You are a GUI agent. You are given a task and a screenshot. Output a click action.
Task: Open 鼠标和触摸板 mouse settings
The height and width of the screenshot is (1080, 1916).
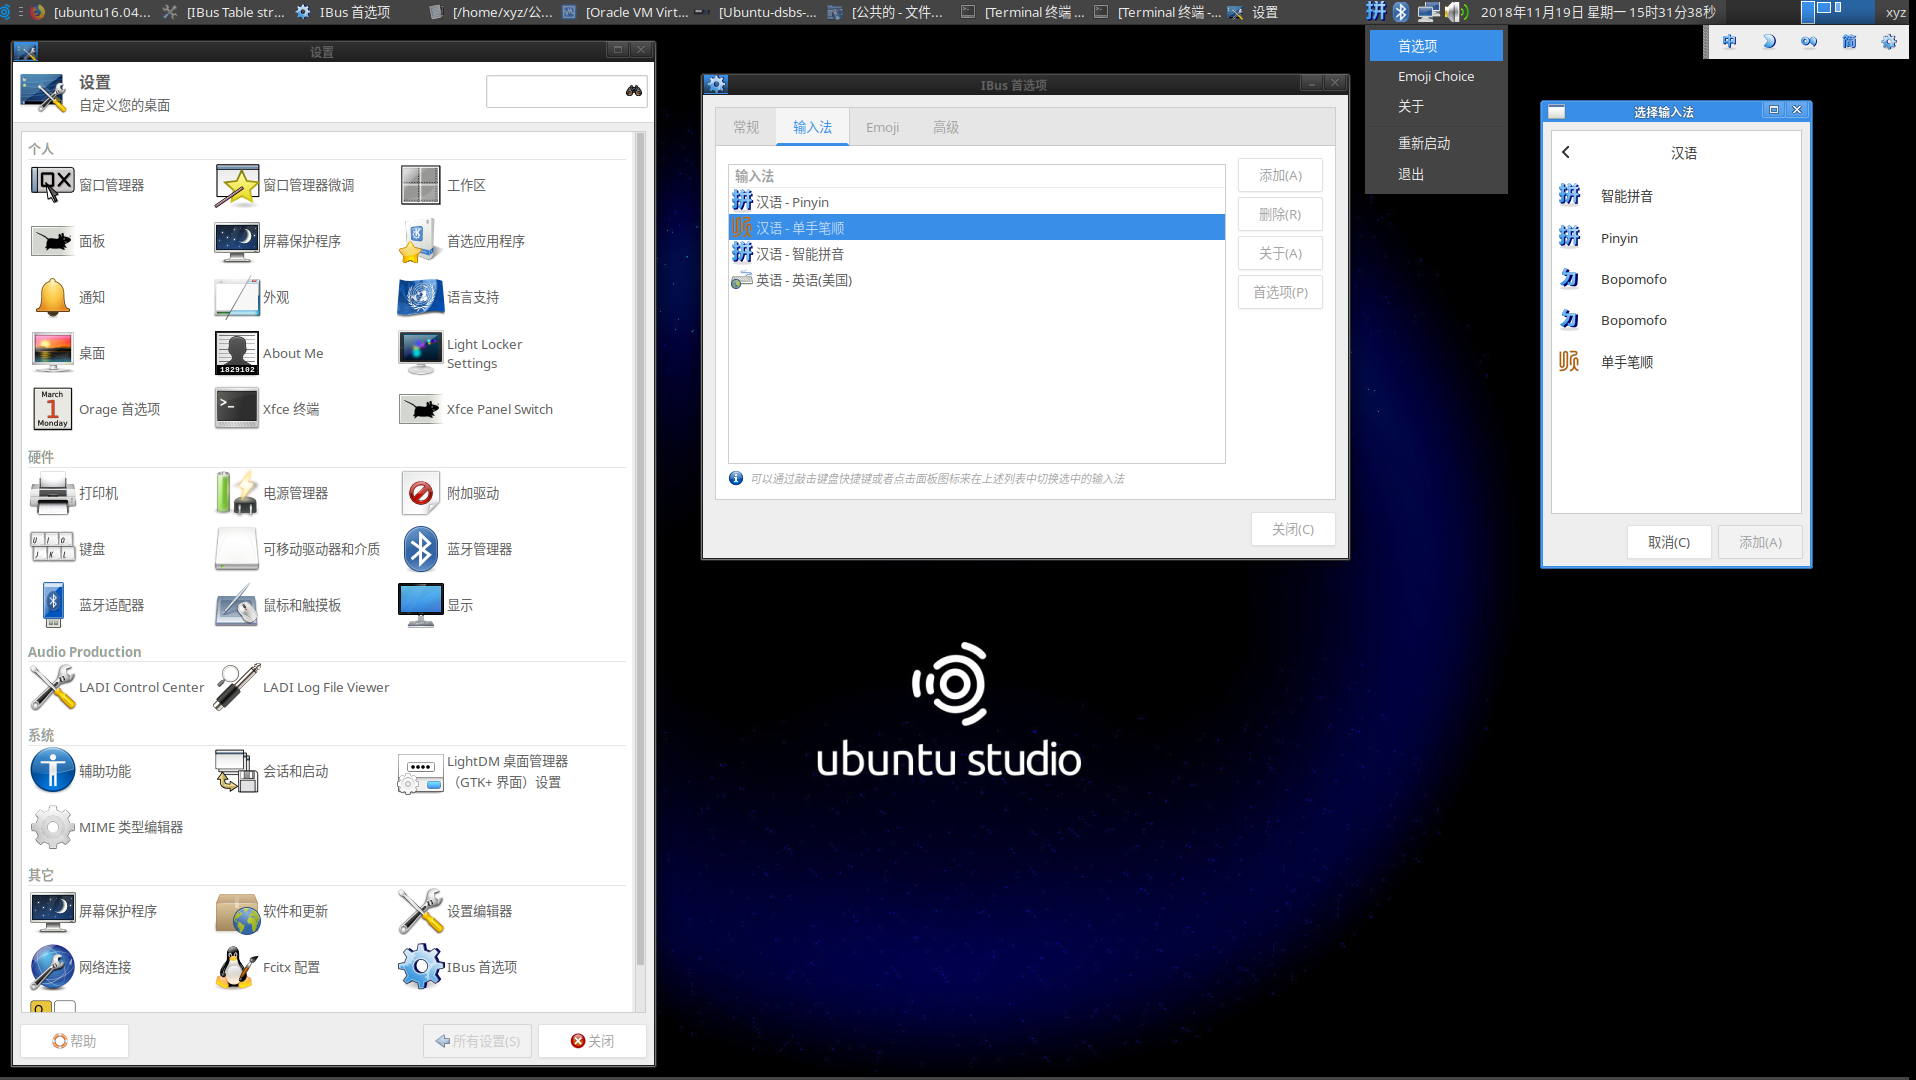(x=278, y=605)
